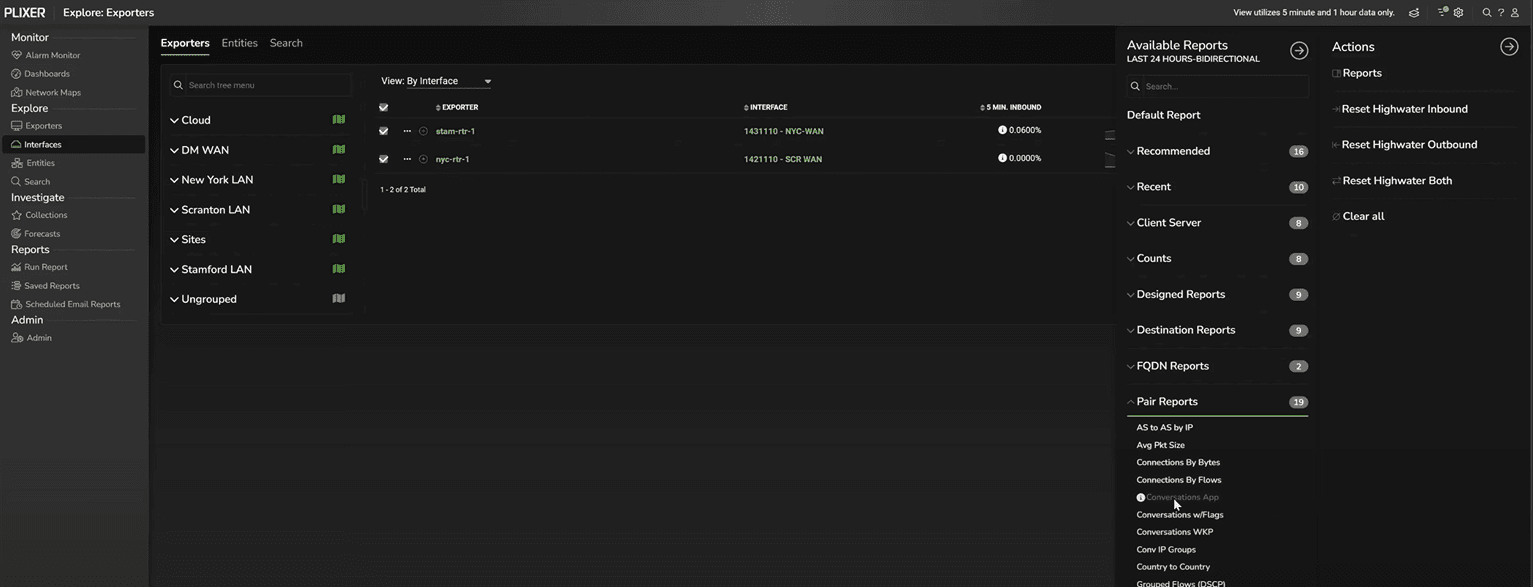Select the Connections By Bytes report
Viewport: 1533px width, 587px height.
tap(1177, 462)
